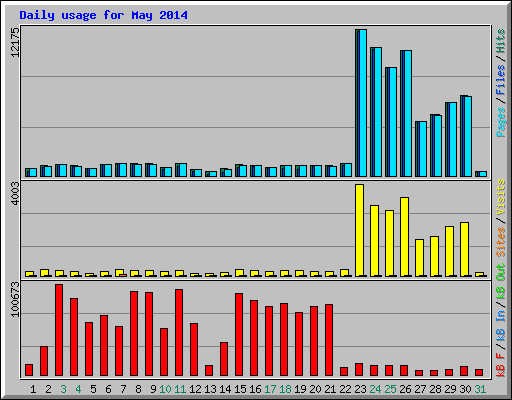The image size is (512, 400).
Task: Click the red kB bar for day 11
Action: (179, 333)
